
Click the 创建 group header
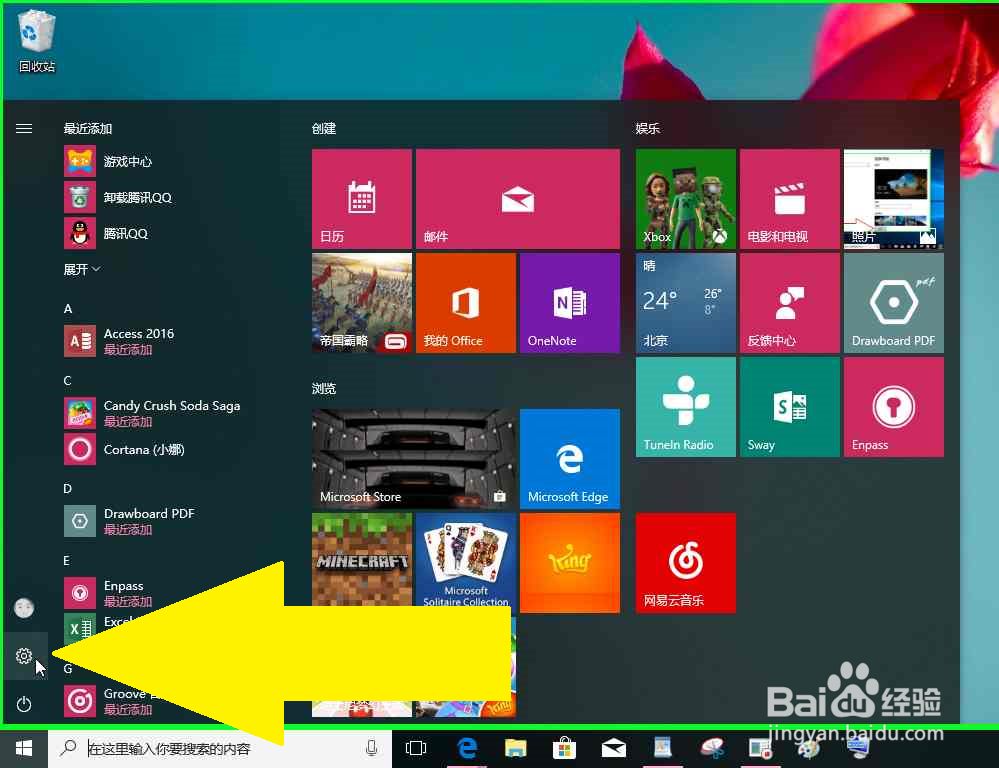(x=324, y=129)
